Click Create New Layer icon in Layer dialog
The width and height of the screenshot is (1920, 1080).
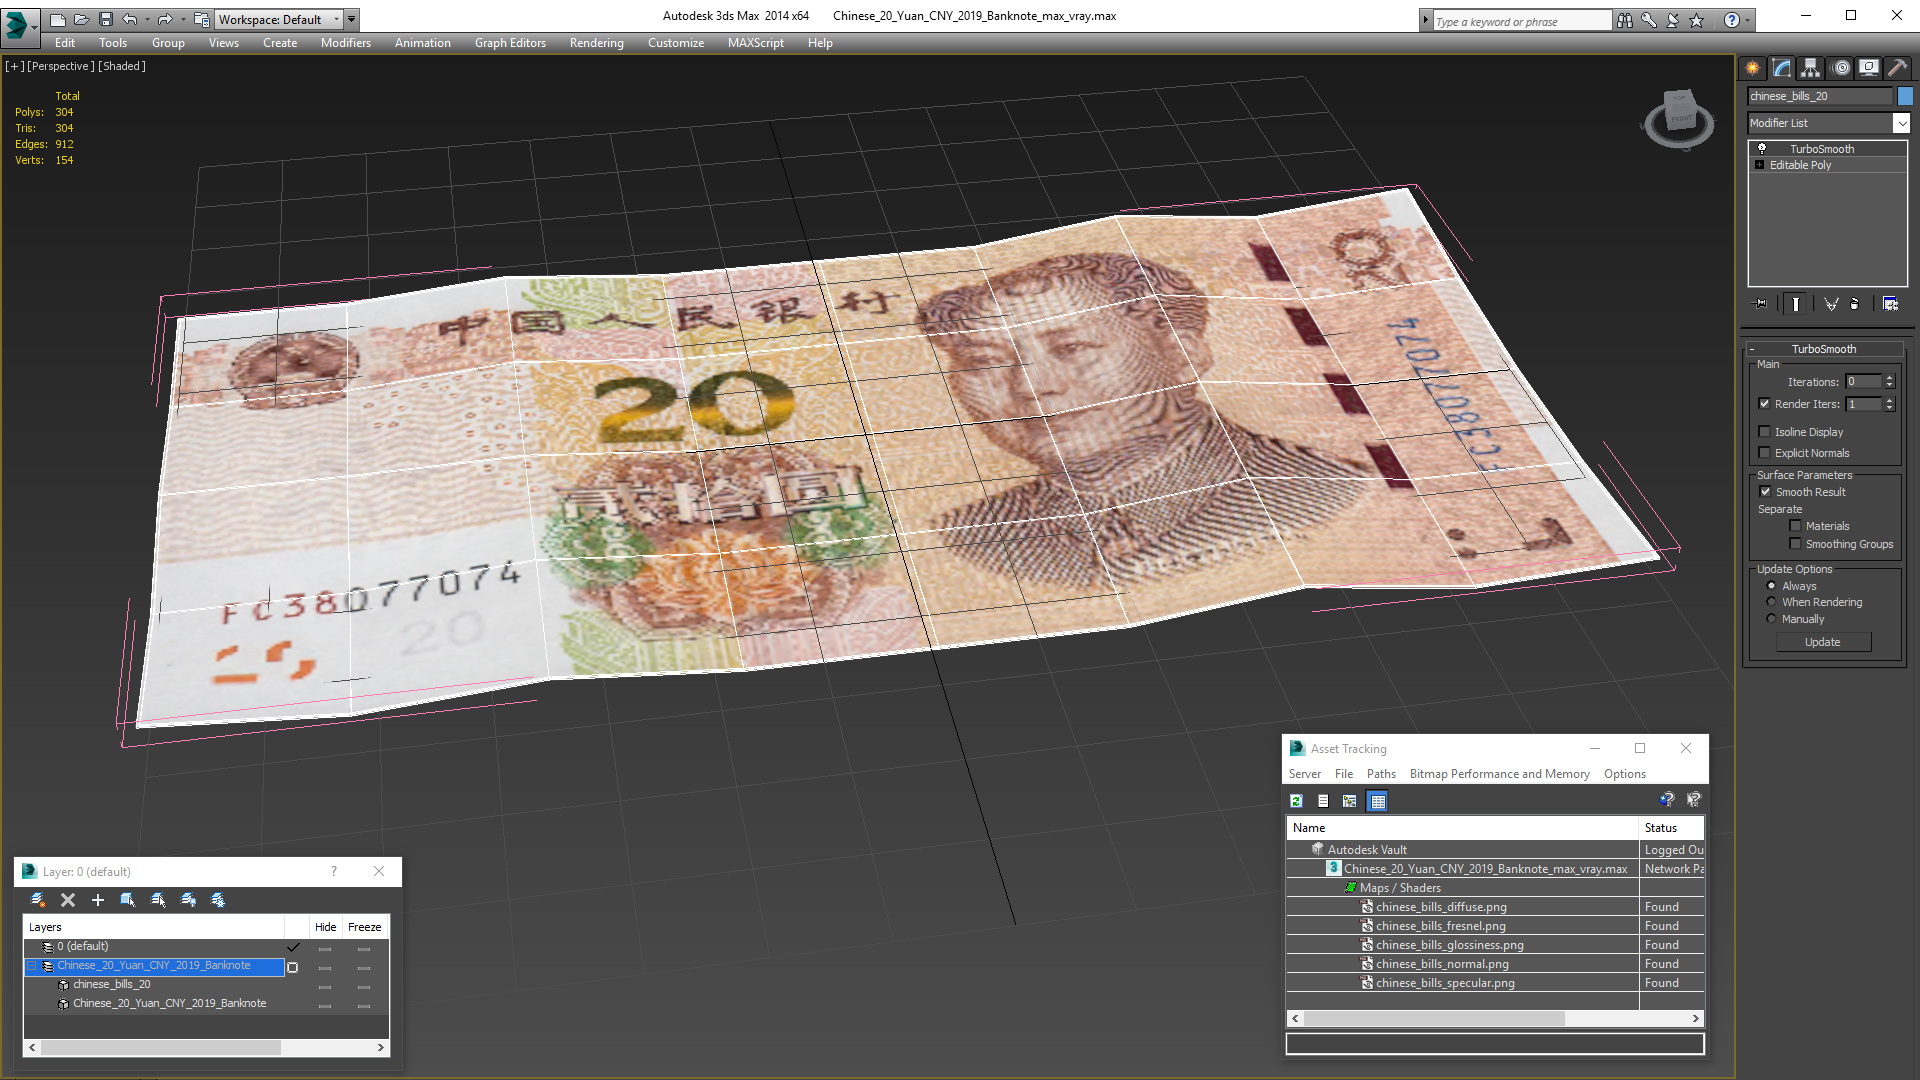tap(38, 900)
